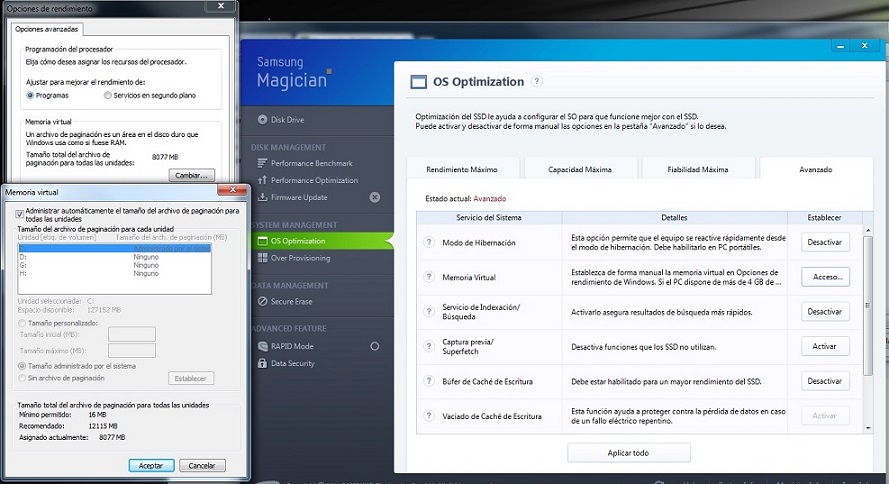
Task: Select Tamaño personalizado radio button
Action: tap(22, 323)
